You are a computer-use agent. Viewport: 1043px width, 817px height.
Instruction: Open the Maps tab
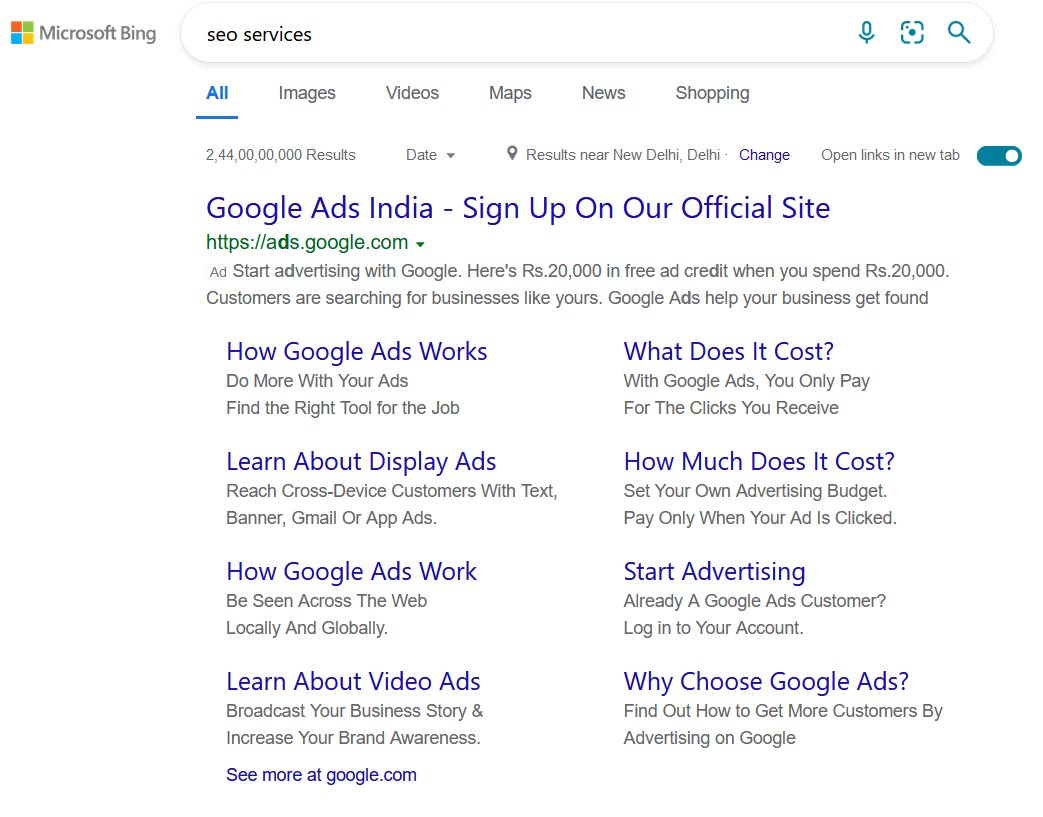click(x=510, y=93)
